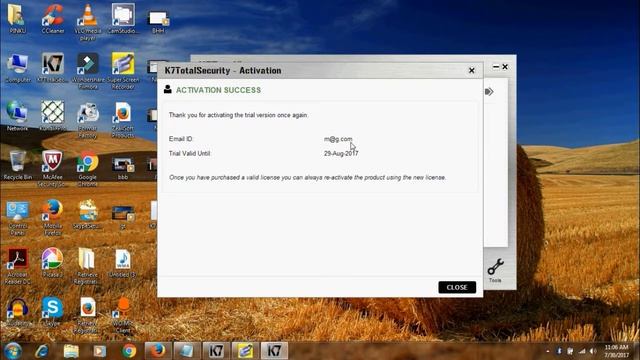640x360 pixels.
Task: Open Windows Explorer from taskbar
Action: point(71,351)
